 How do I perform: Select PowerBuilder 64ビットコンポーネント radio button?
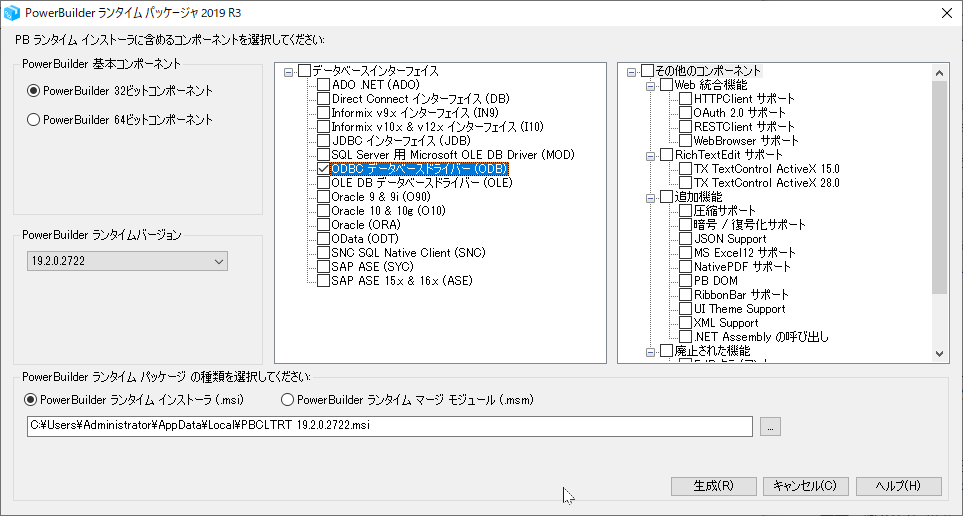point(34,120)
